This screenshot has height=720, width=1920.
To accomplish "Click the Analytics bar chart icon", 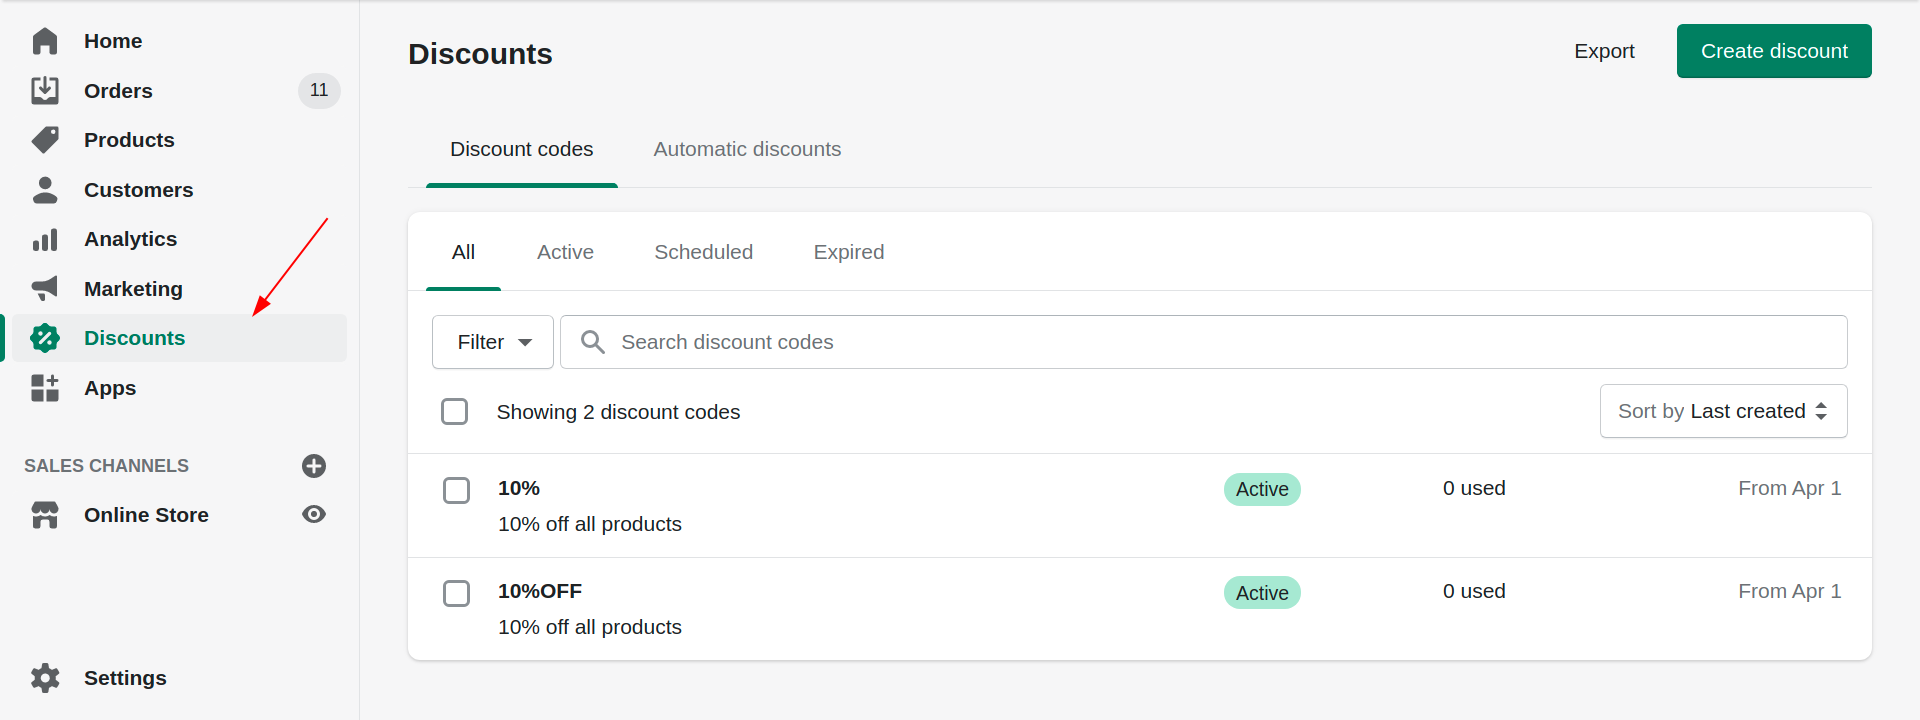I will point(45,239).
